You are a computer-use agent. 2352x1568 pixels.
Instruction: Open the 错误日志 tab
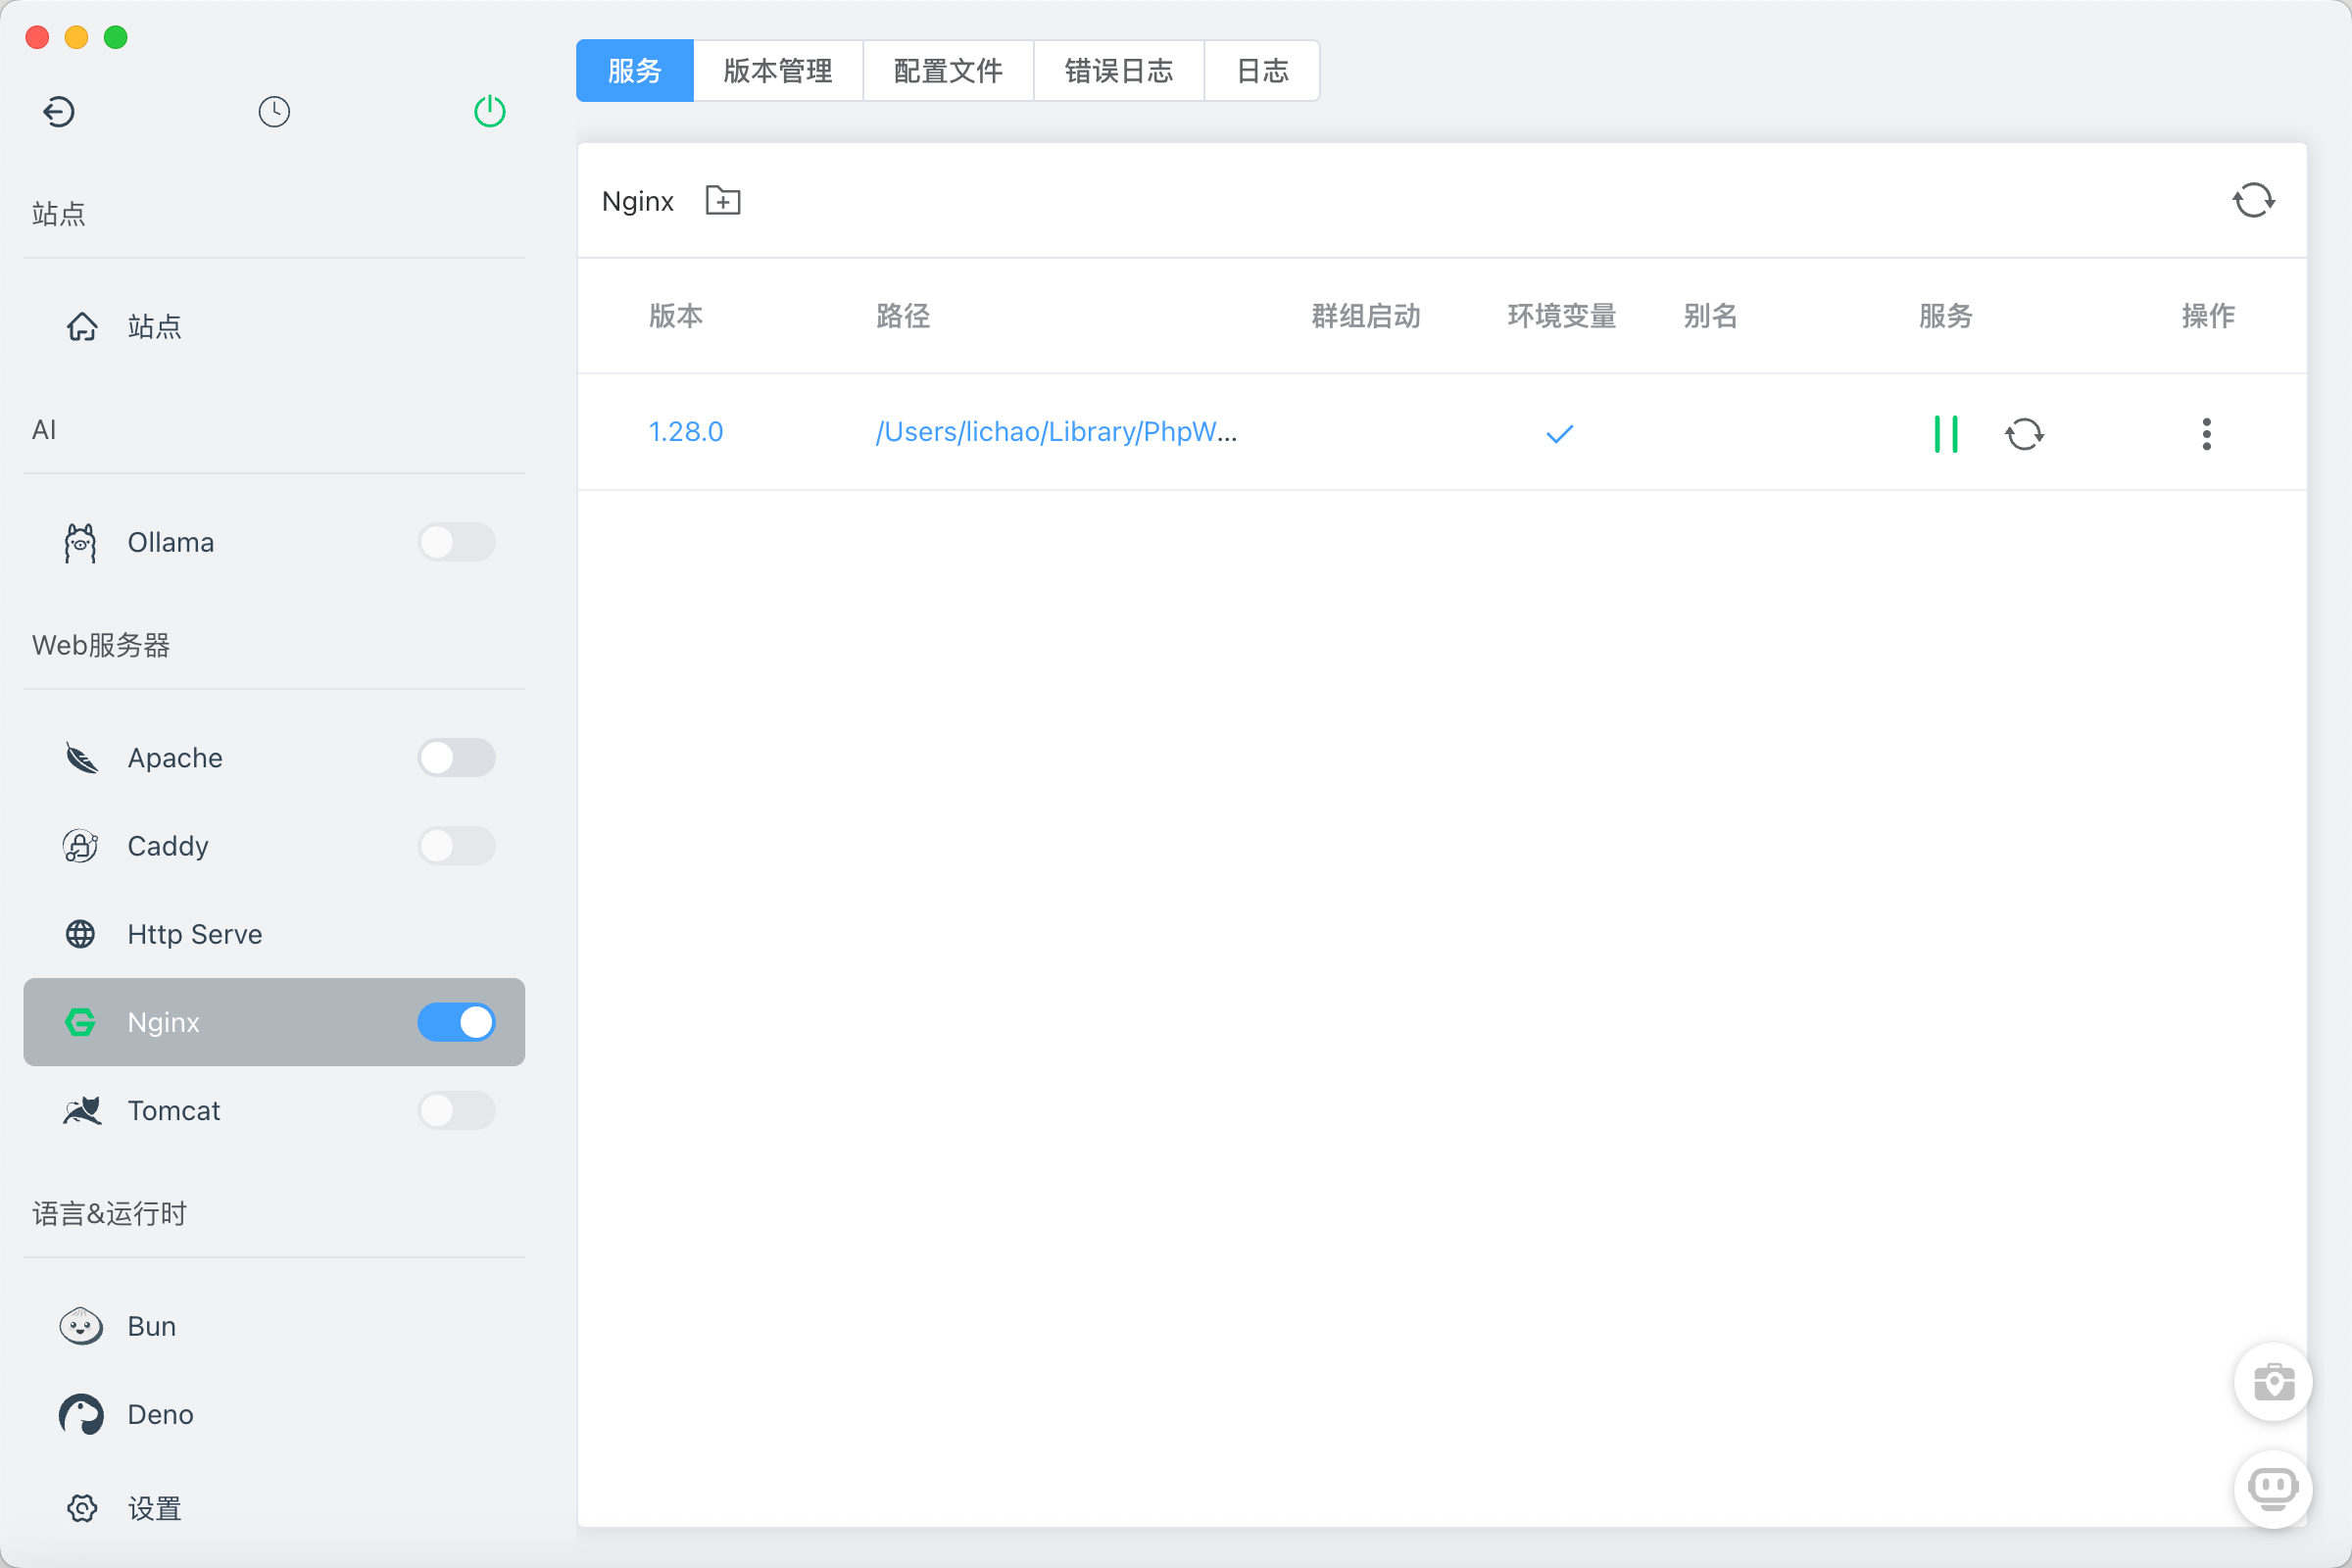[x=1118, y=71]
